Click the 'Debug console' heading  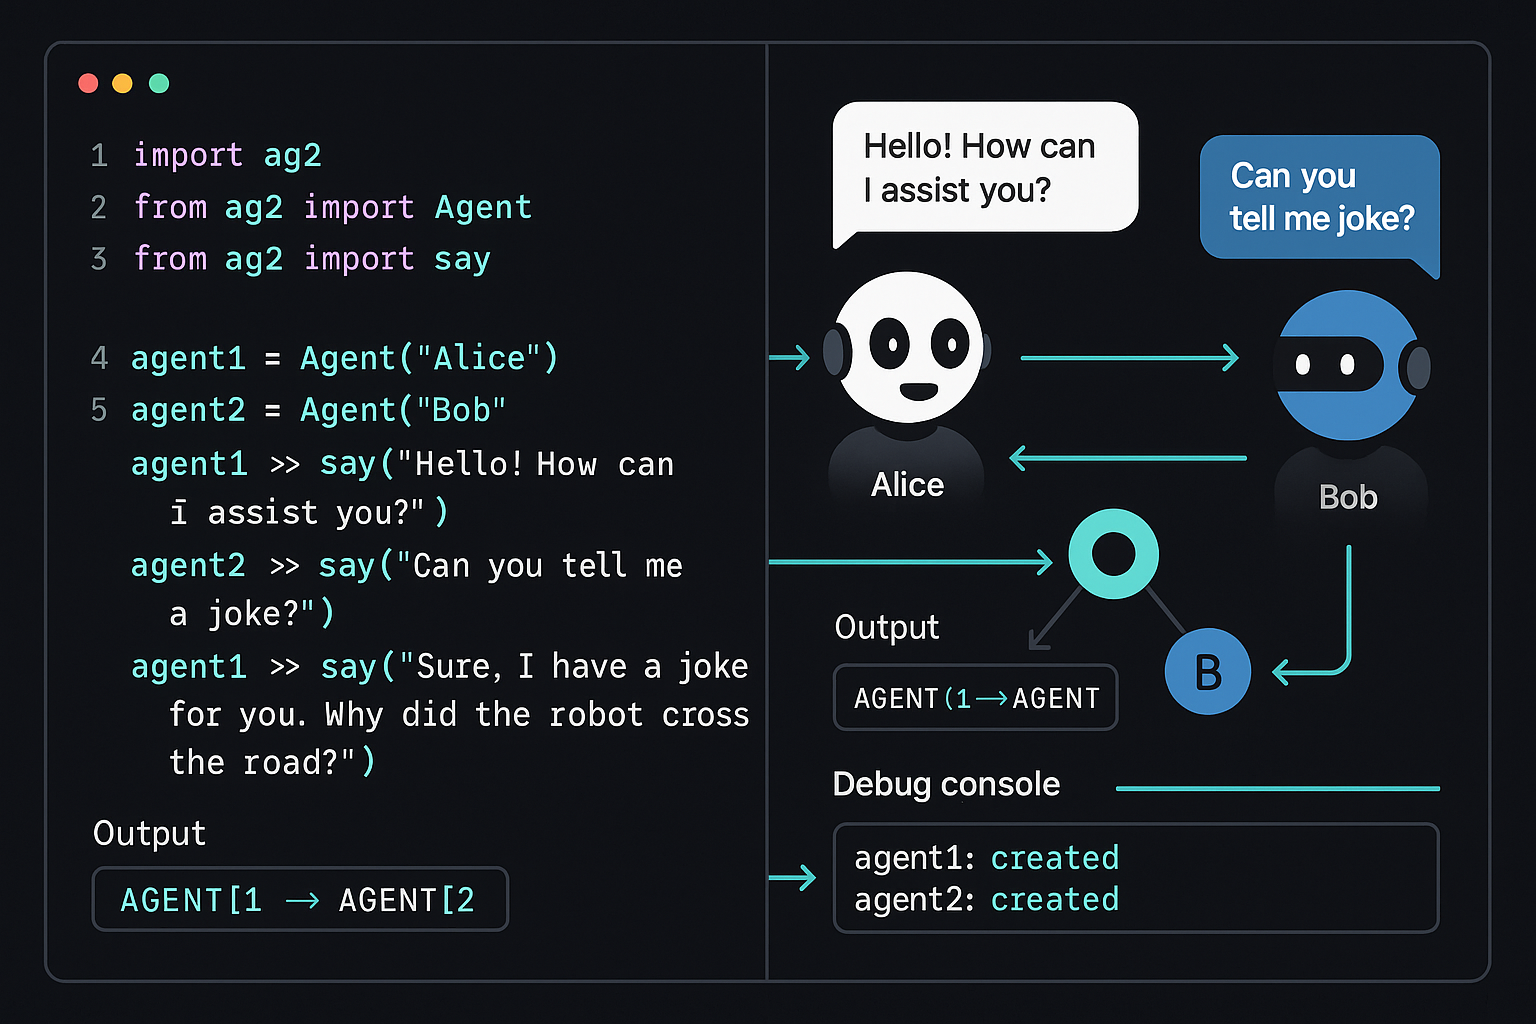pos(946,785)
